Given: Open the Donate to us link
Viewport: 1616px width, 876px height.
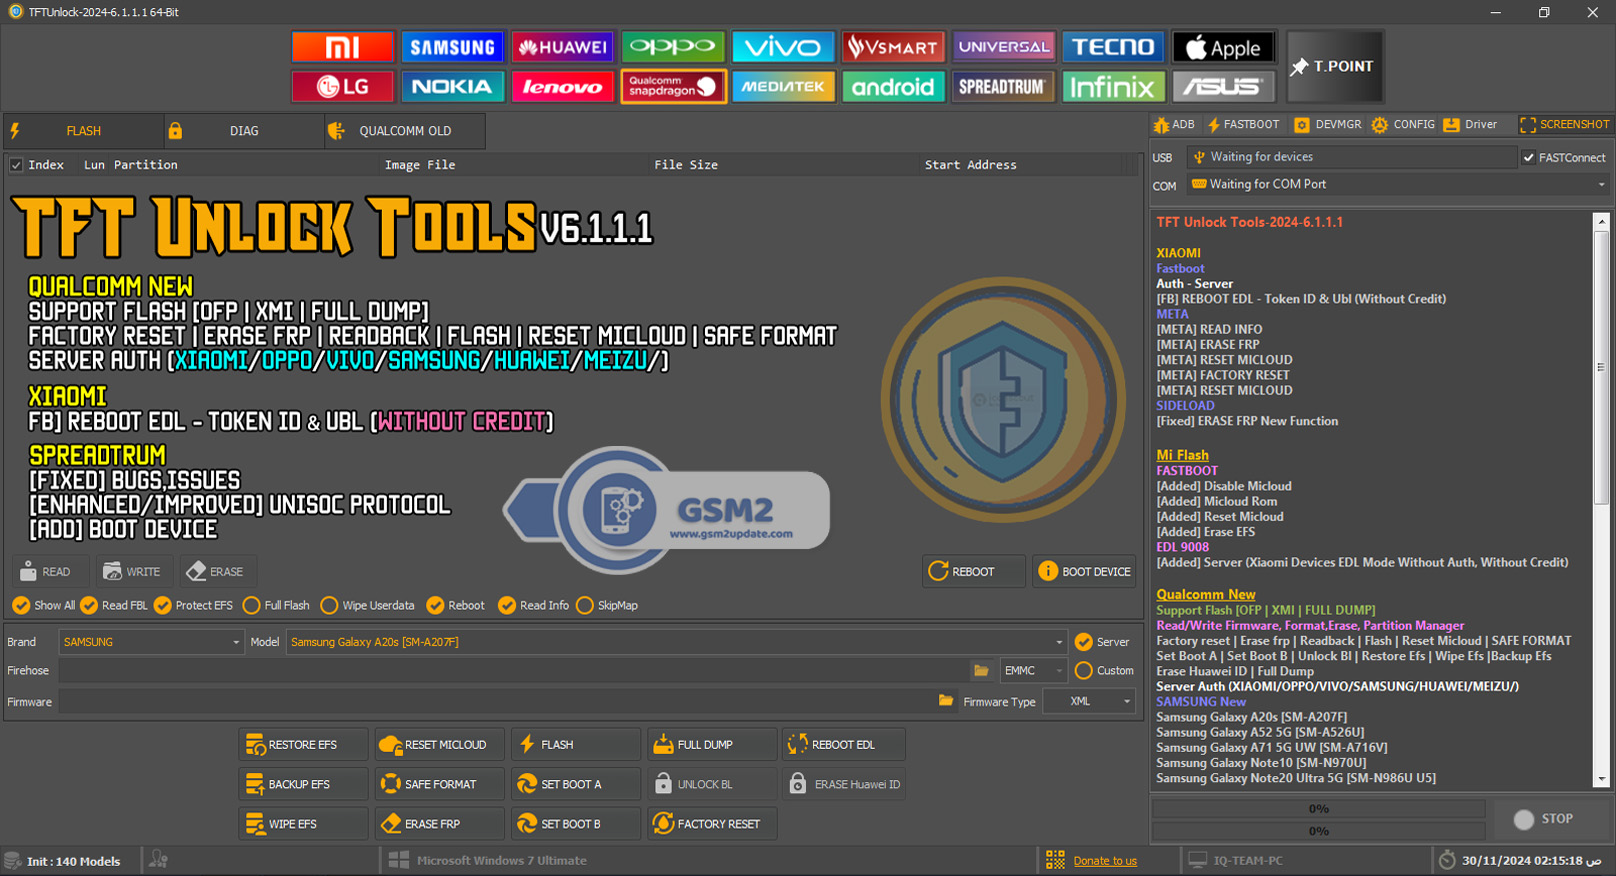Looking at the screenshot, I should pyautogui.click(x=1105, y=861).
